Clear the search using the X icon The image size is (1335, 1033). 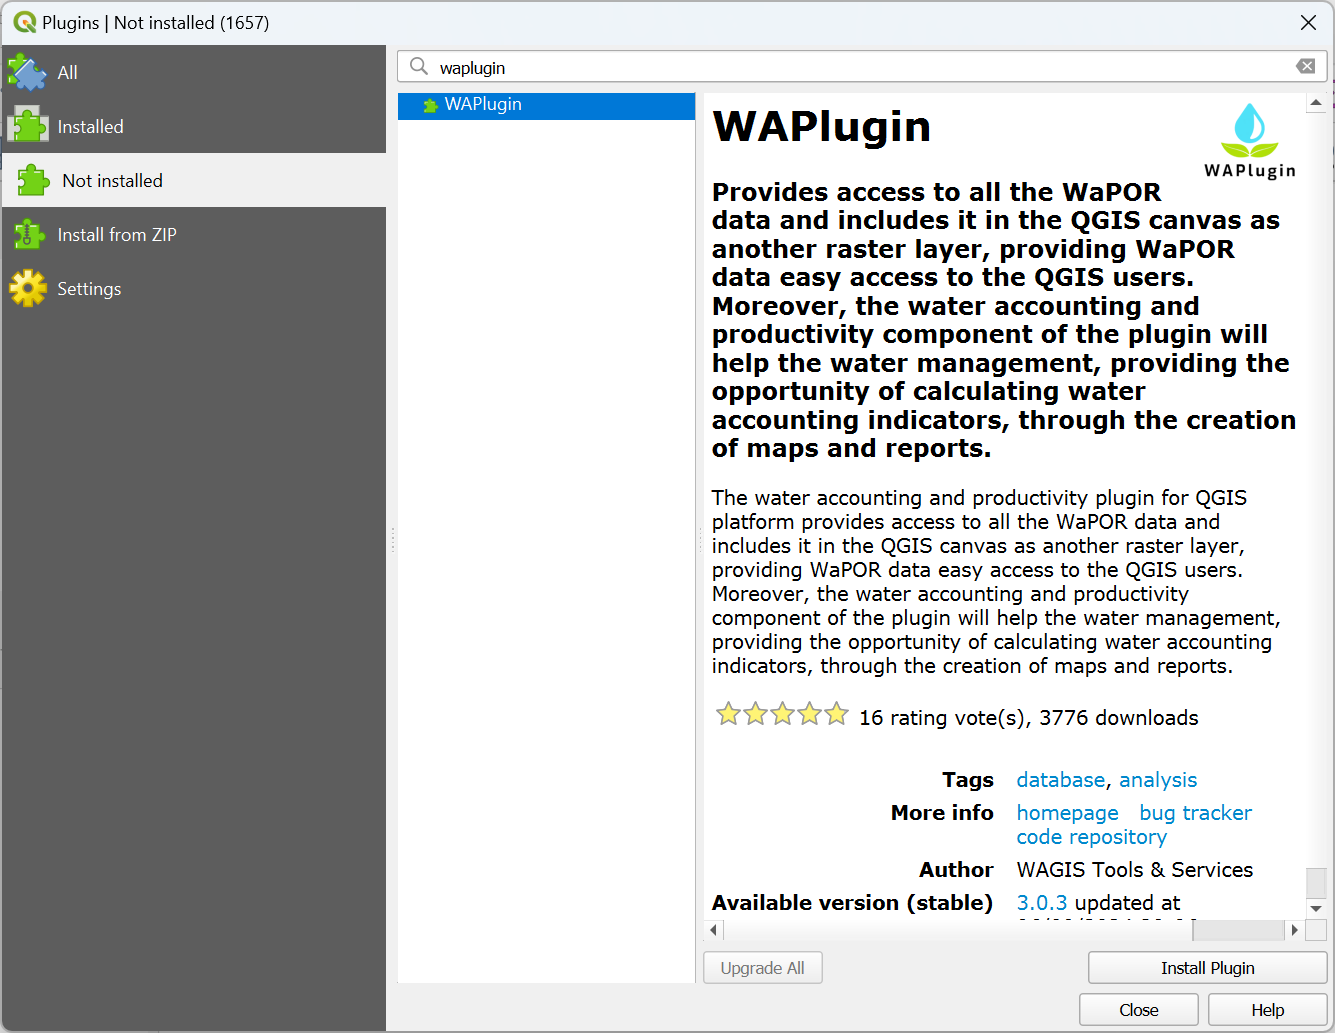(x=1306, y=65)
